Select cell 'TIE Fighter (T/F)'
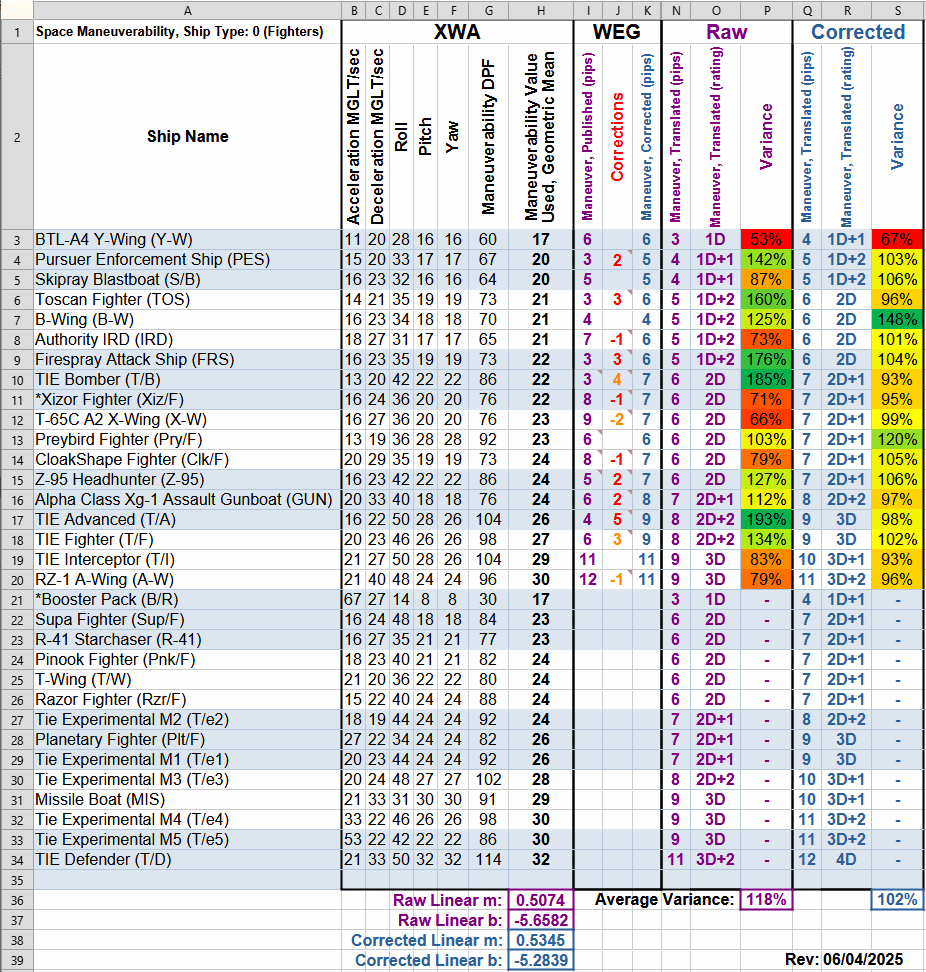 pos(187,539)
